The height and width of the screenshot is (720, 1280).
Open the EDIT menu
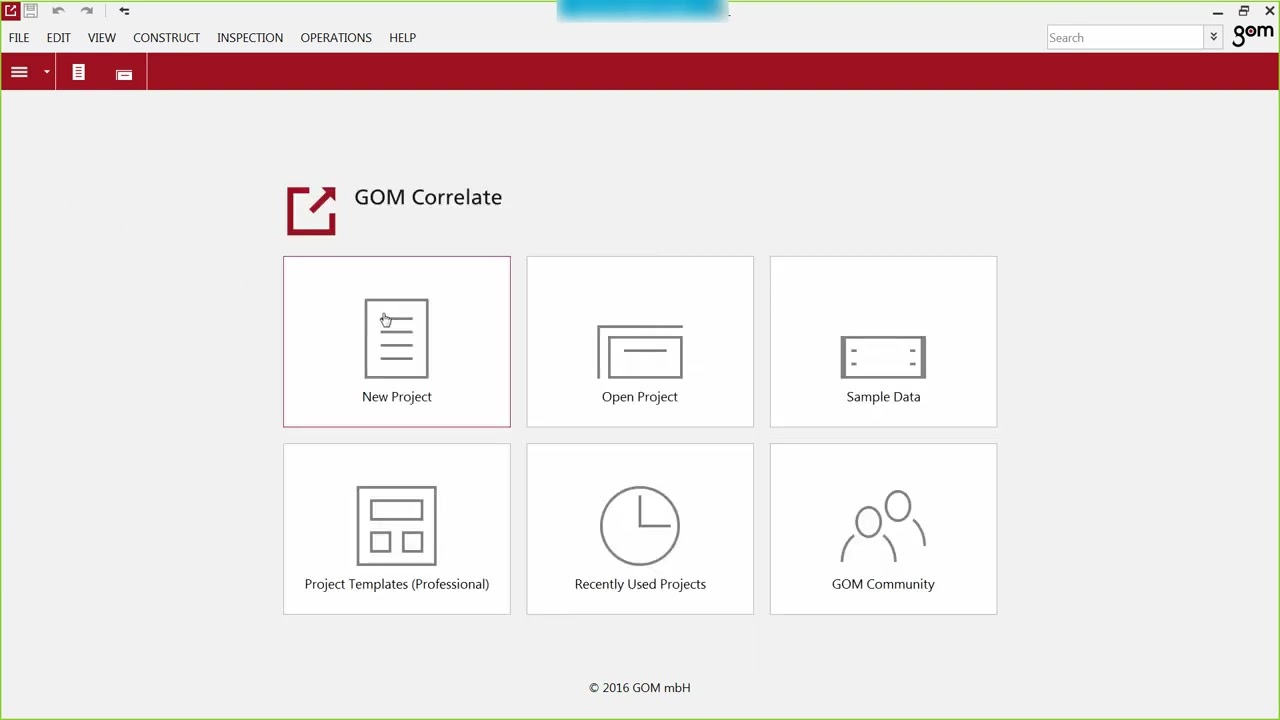pyautogui.click(x=58, y=37)
